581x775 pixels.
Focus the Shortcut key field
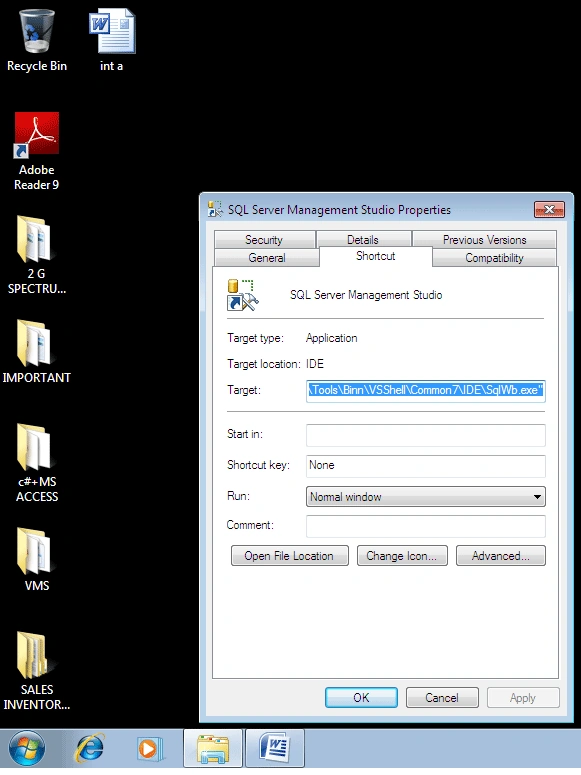[426, 466]
